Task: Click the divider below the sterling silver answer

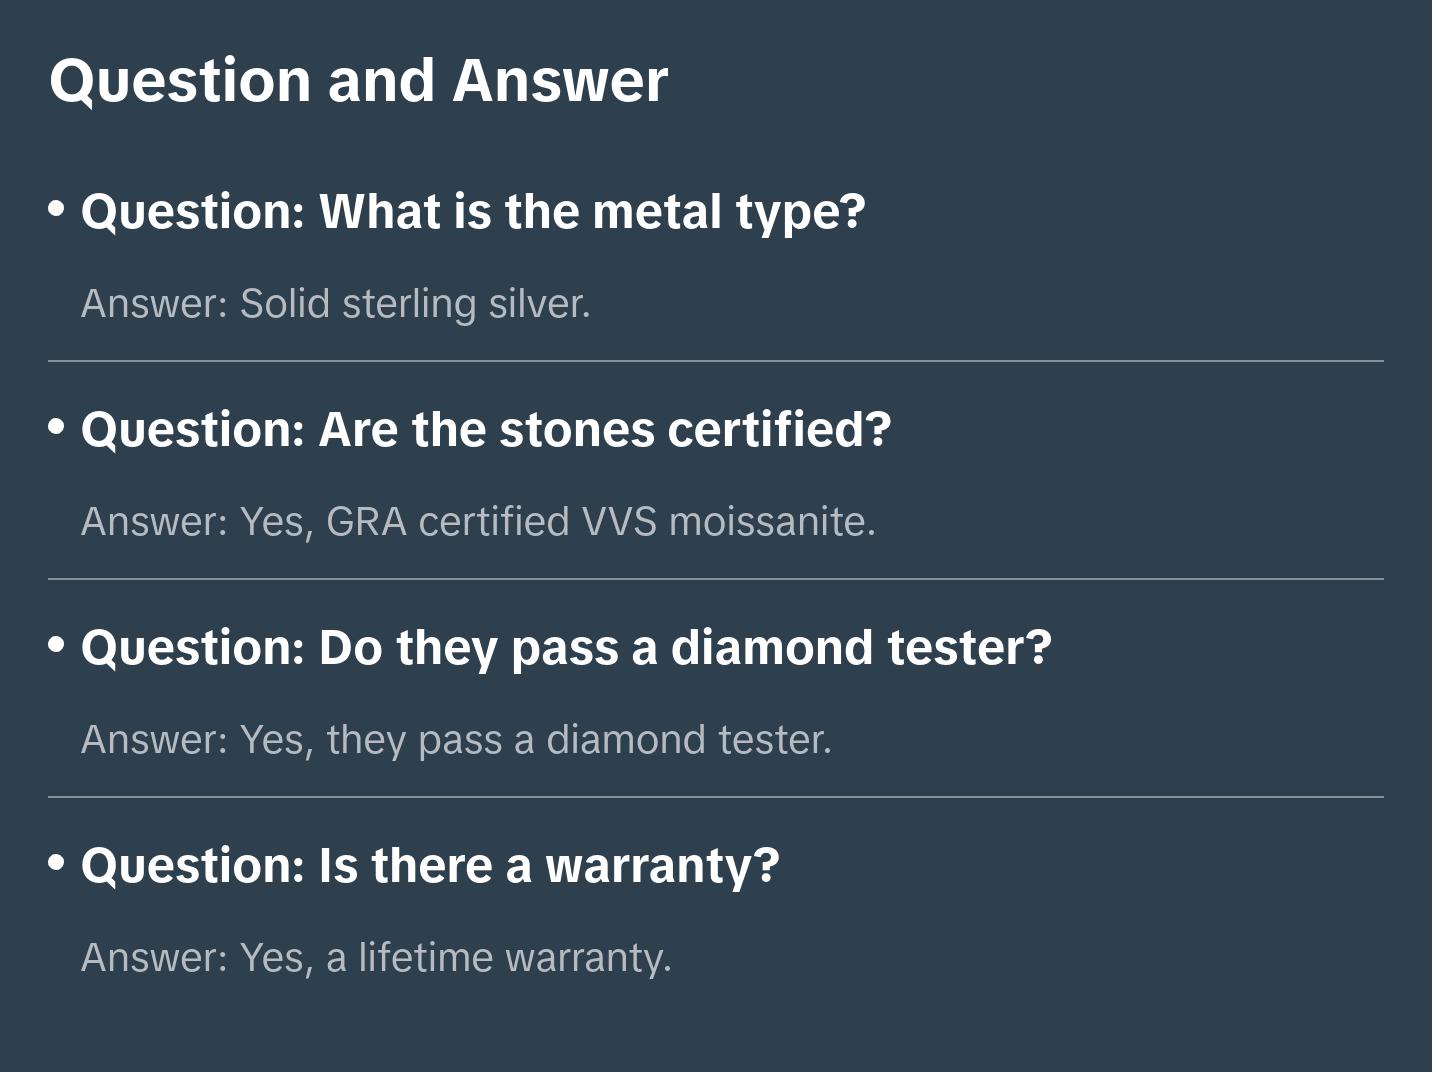Action: tap(716, 361)
